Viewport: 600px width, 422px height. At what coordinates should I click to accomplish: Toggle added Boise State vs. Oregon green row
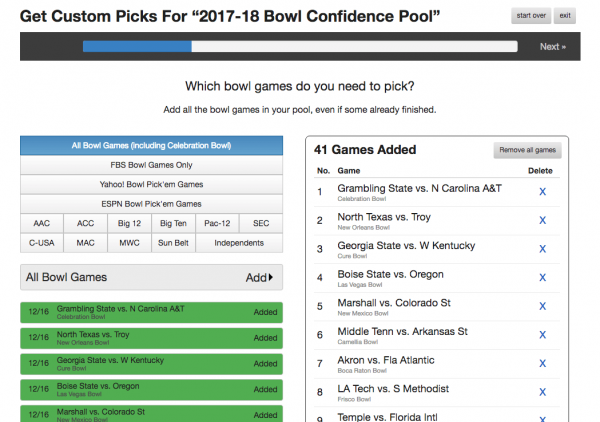coord(152,389)
